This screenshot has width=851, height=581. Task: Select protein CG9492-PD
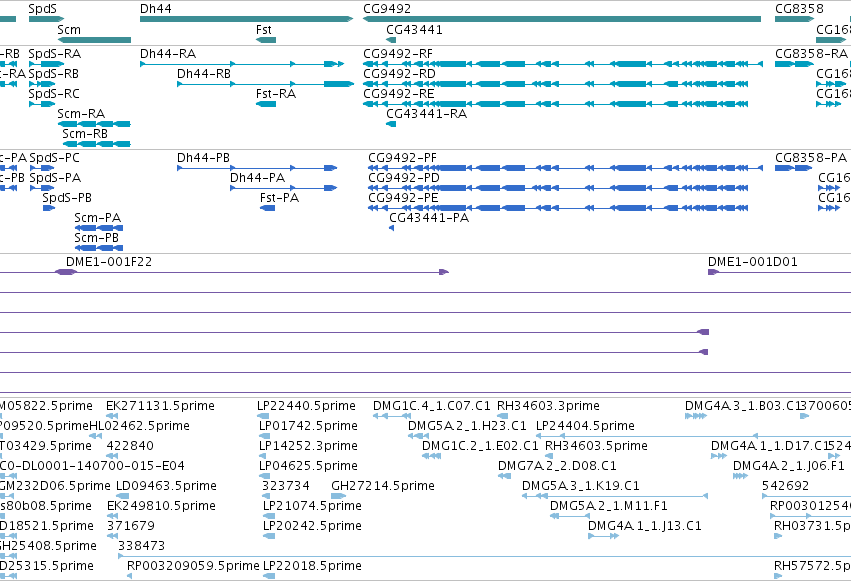point(558,188)
